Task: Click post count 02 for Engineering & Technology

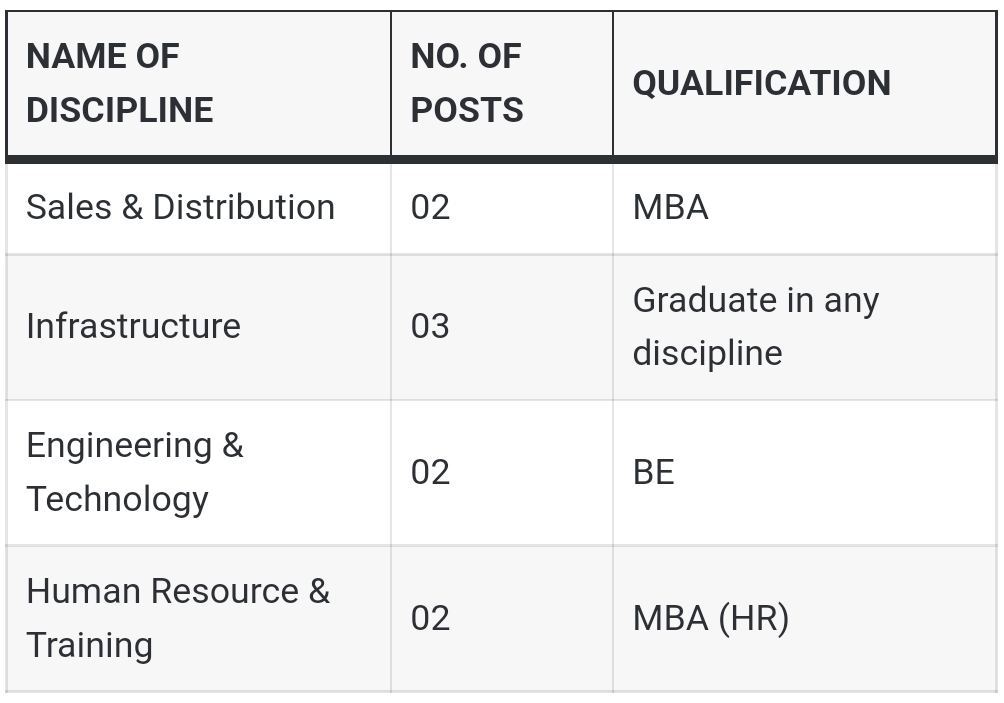Action: click(430, 472)
